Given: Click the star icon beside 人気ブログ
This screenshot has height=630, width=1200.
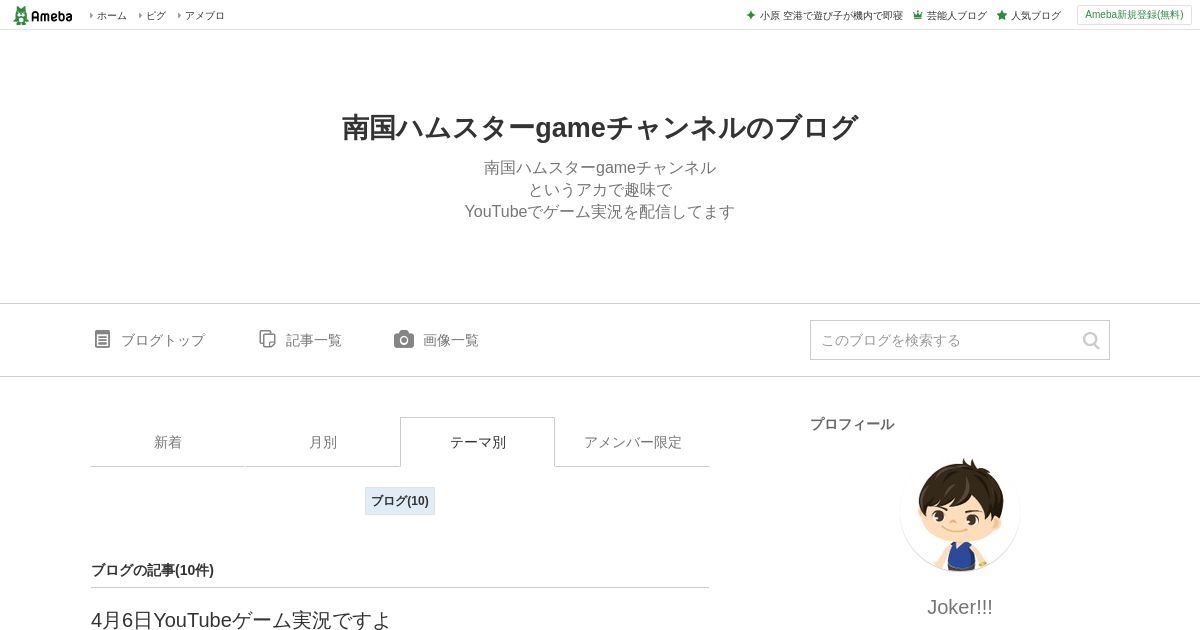Looking at the screenshot, I should 1002,15.
